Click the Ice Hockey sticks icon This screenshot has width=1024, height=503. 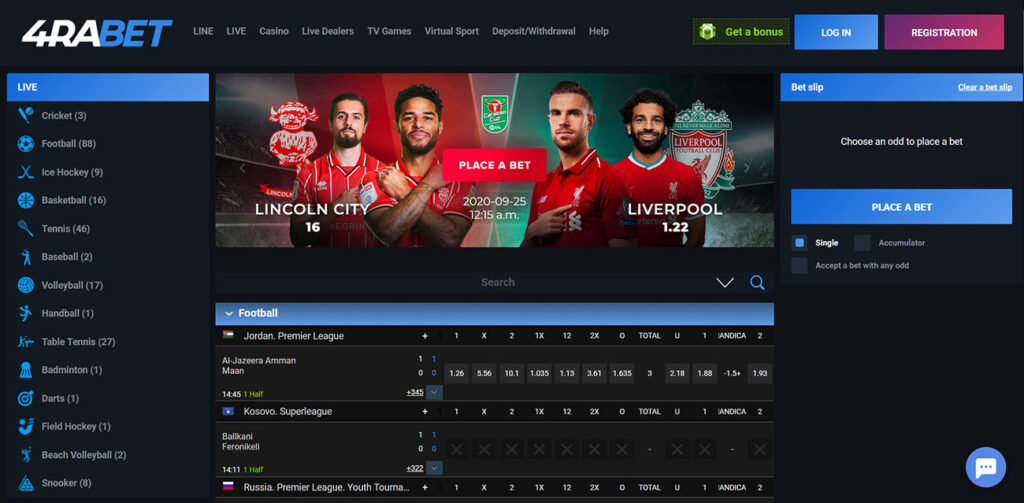point(25,172)
